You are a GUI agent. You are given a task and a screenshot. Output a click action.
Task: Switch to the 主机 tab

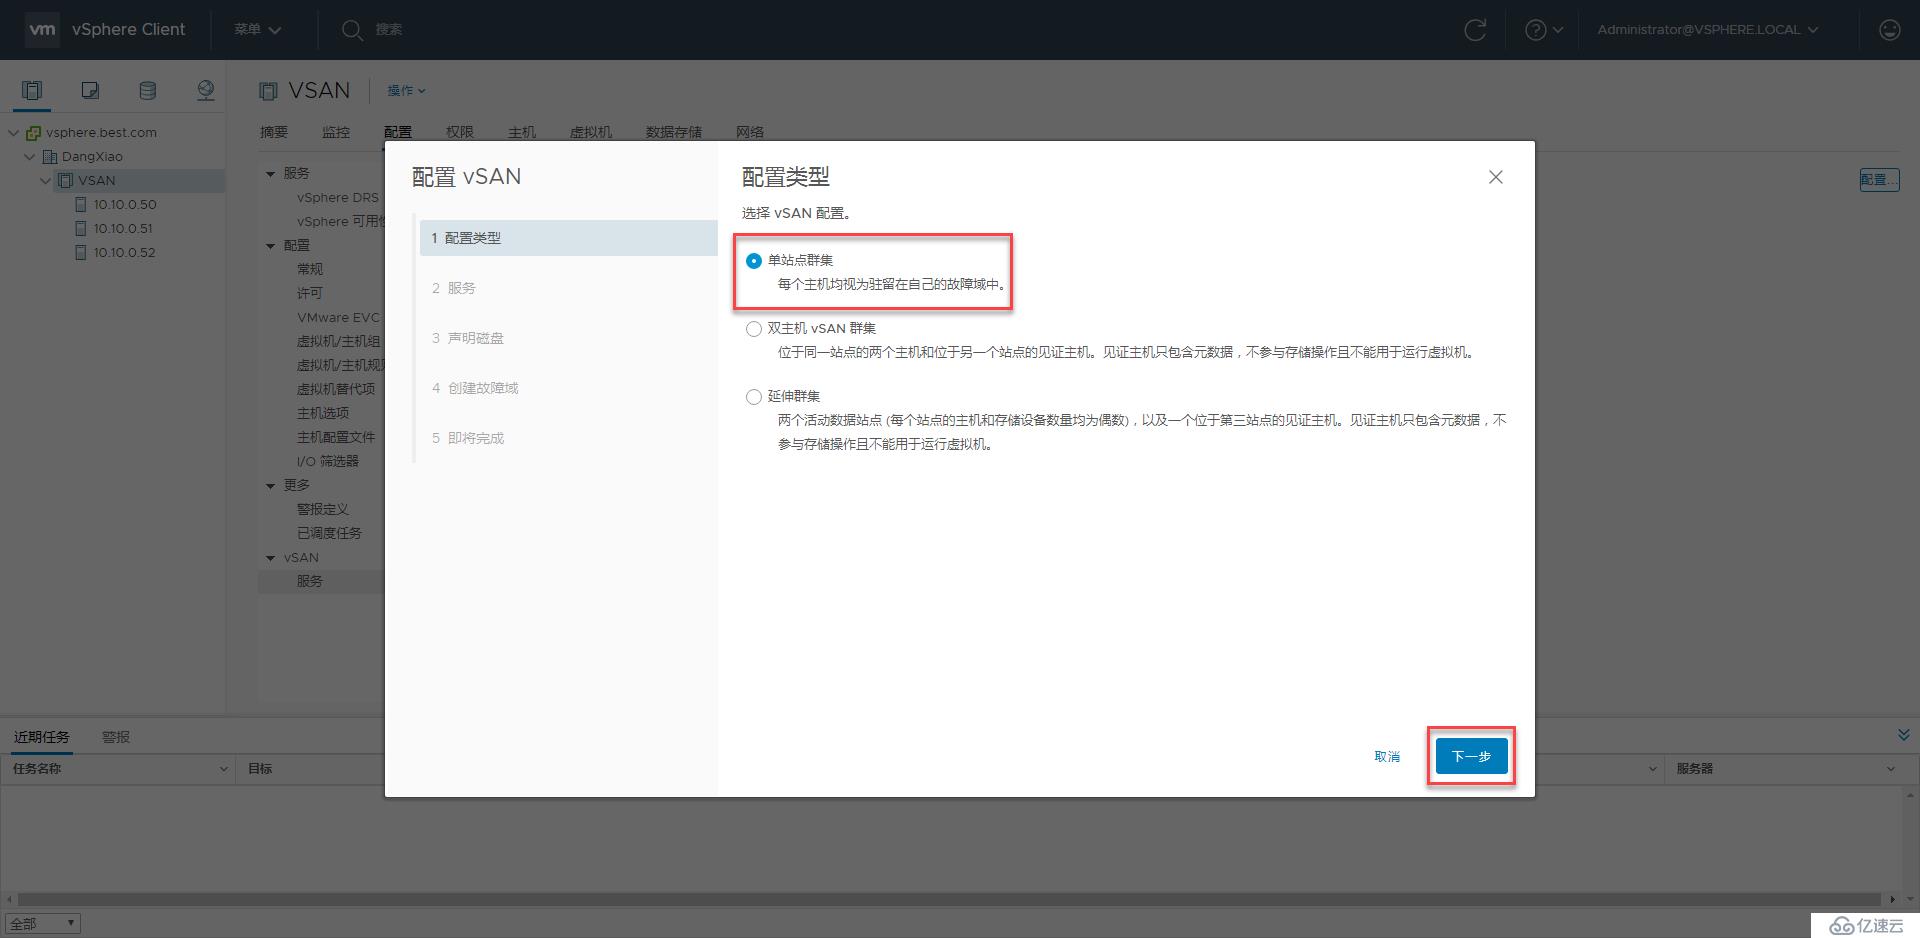click(522, 132)
